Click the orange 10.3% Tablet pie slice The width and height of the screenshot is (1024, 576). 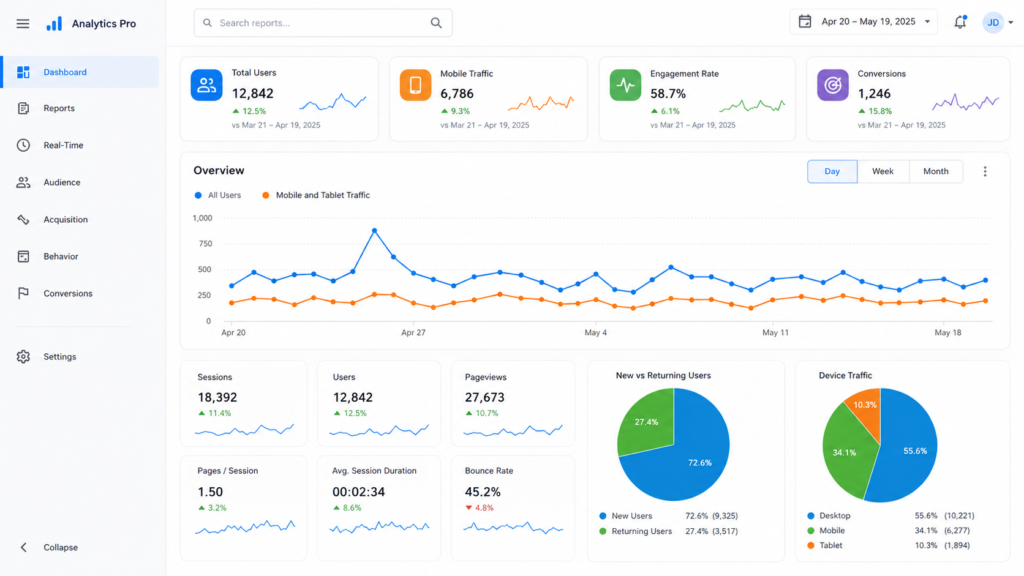(x=866, y=406)
